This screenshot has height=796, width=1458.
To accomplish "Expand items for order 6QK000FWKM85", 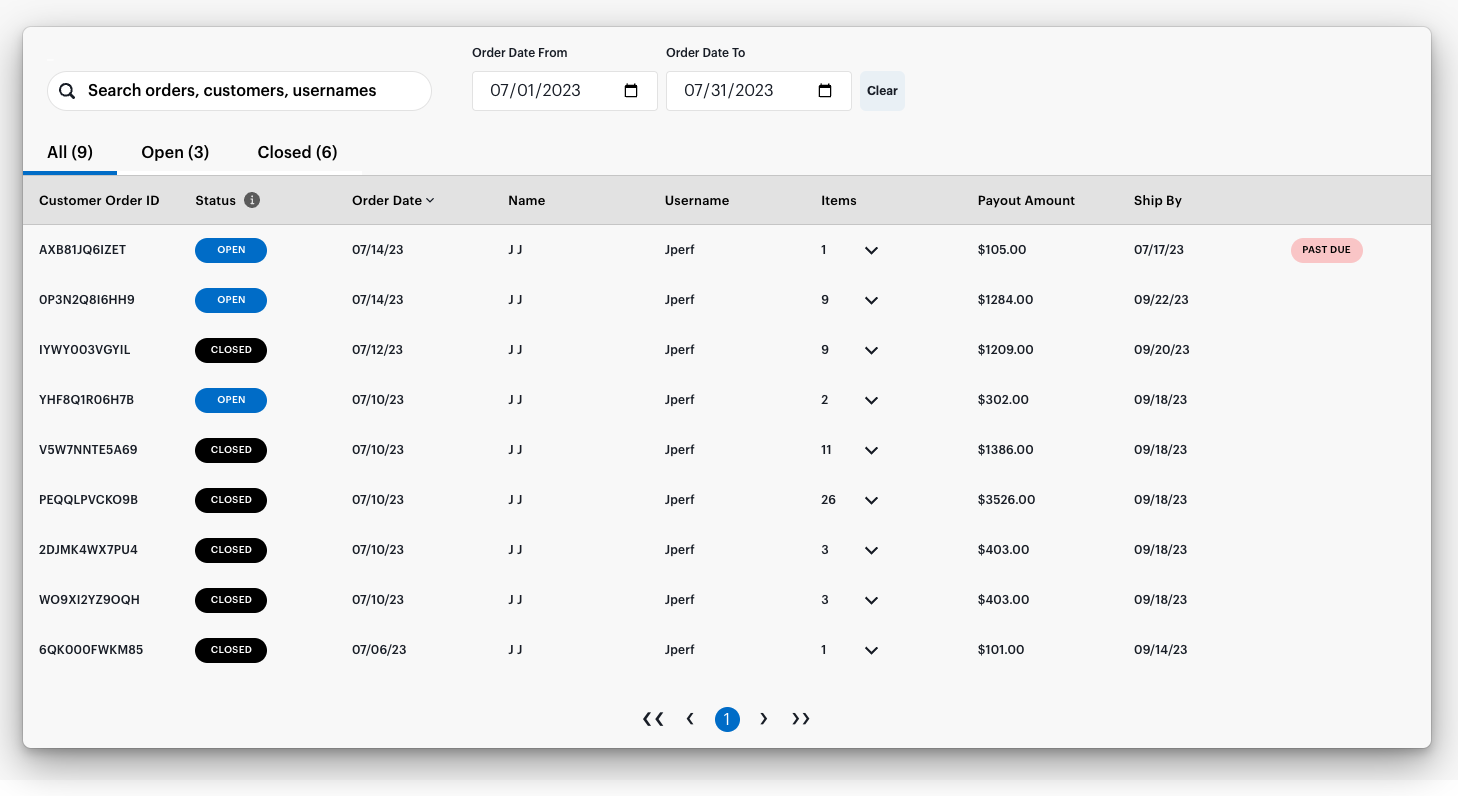I will point(870,650).
